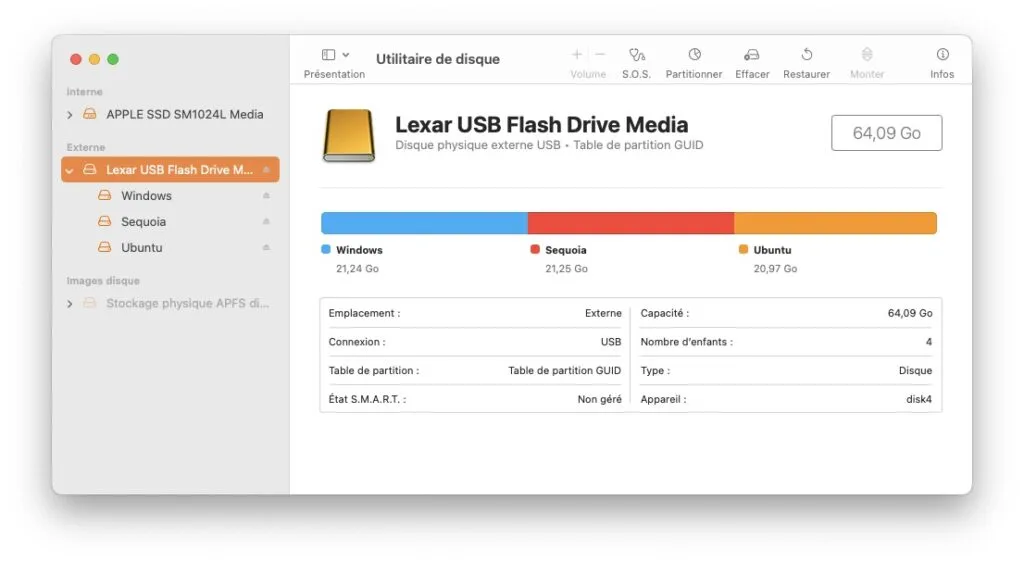The width and height of the screenshot is (1024, 563).
Task: Click the yellow minimize window button
Action: (x=94, y=59)
